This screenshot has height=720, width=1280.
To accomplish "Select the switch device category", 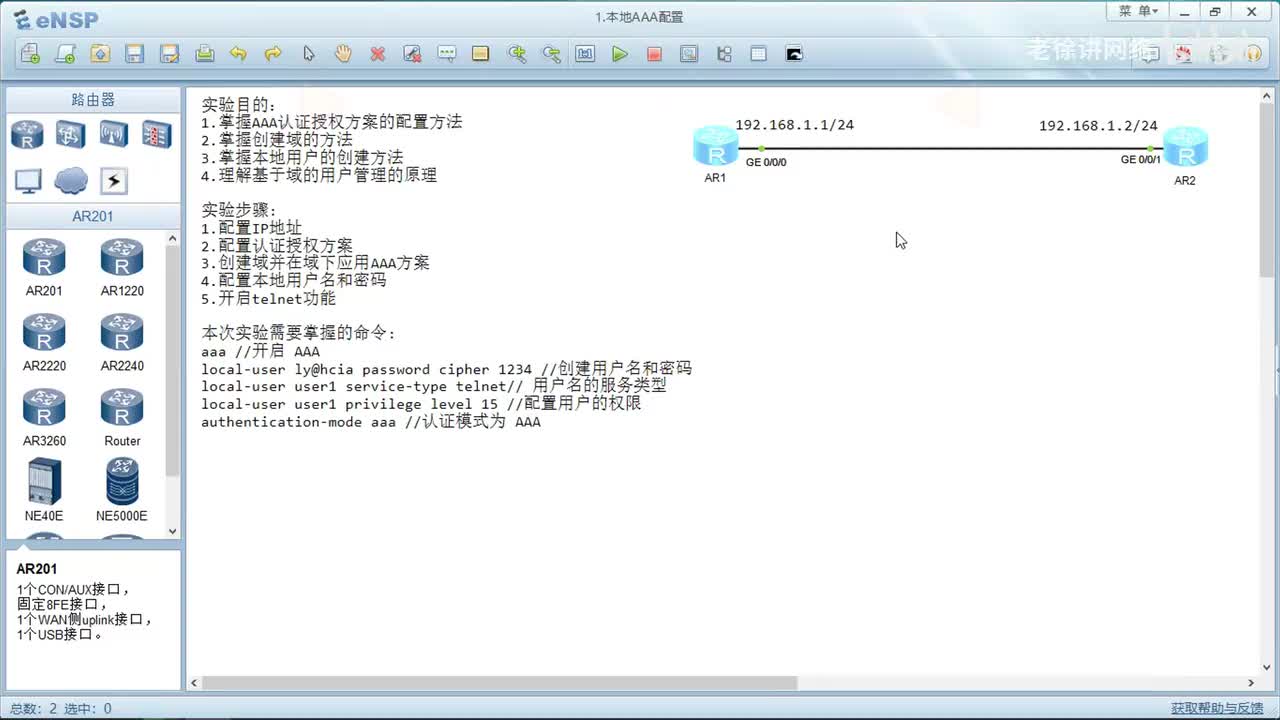I will [x=70, y=134].
